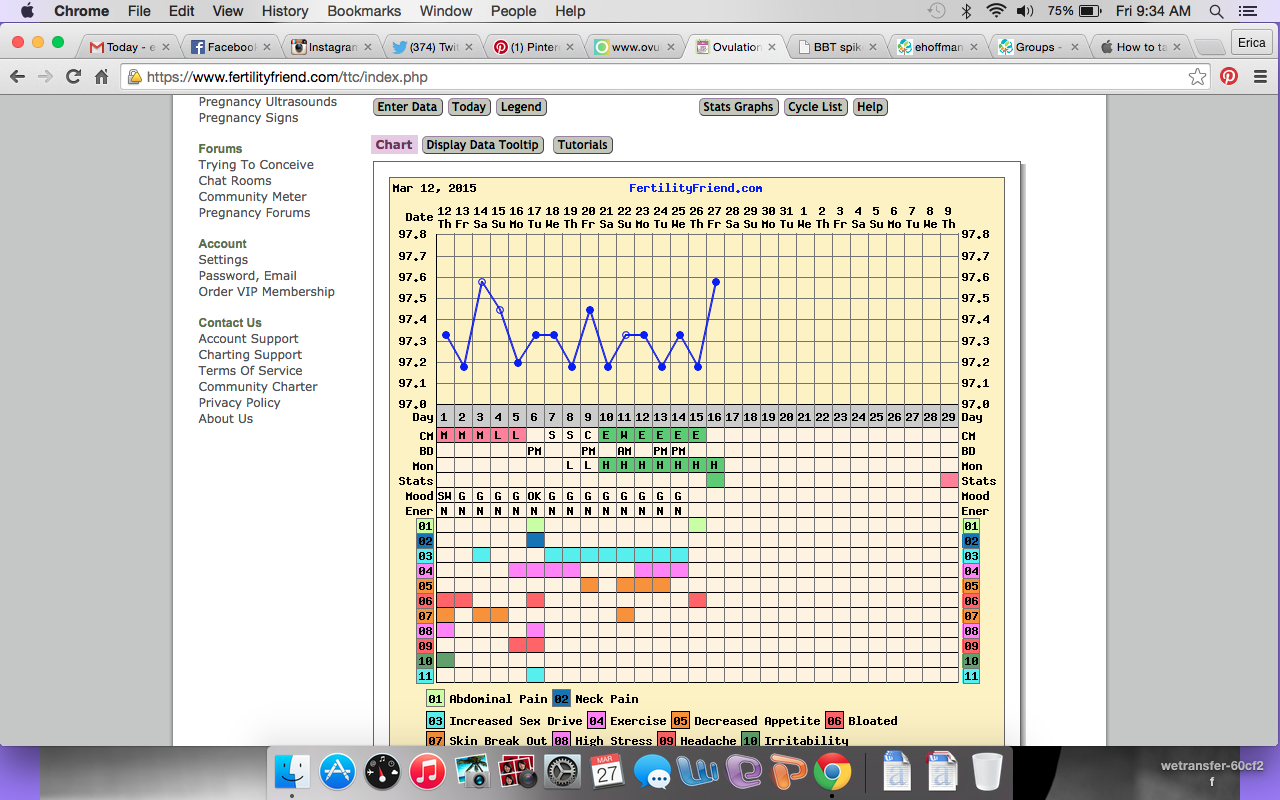The height and width of the screenshot is (800, 1280).
Task: Open the History menu
Action: [285, 11]
